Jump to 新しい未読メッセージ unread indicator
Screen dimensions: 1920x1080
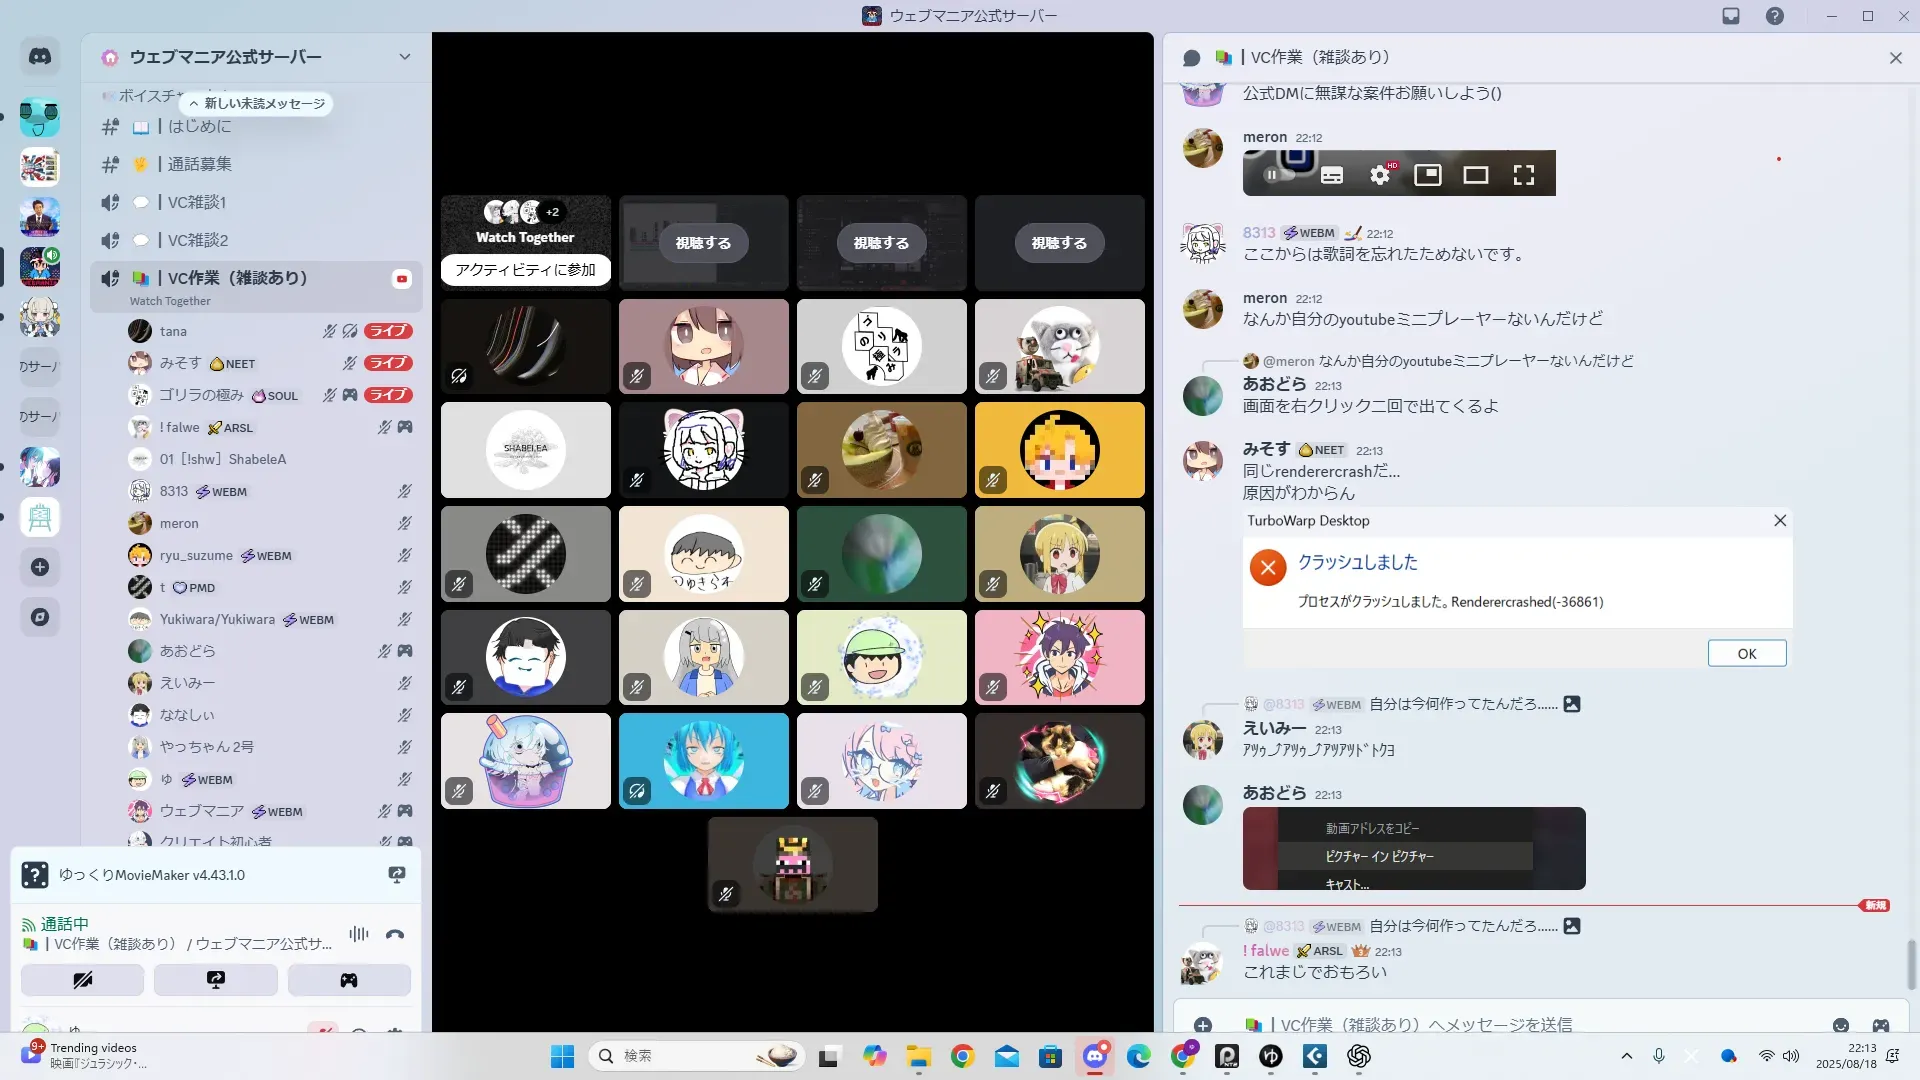[x=257, y=103]
